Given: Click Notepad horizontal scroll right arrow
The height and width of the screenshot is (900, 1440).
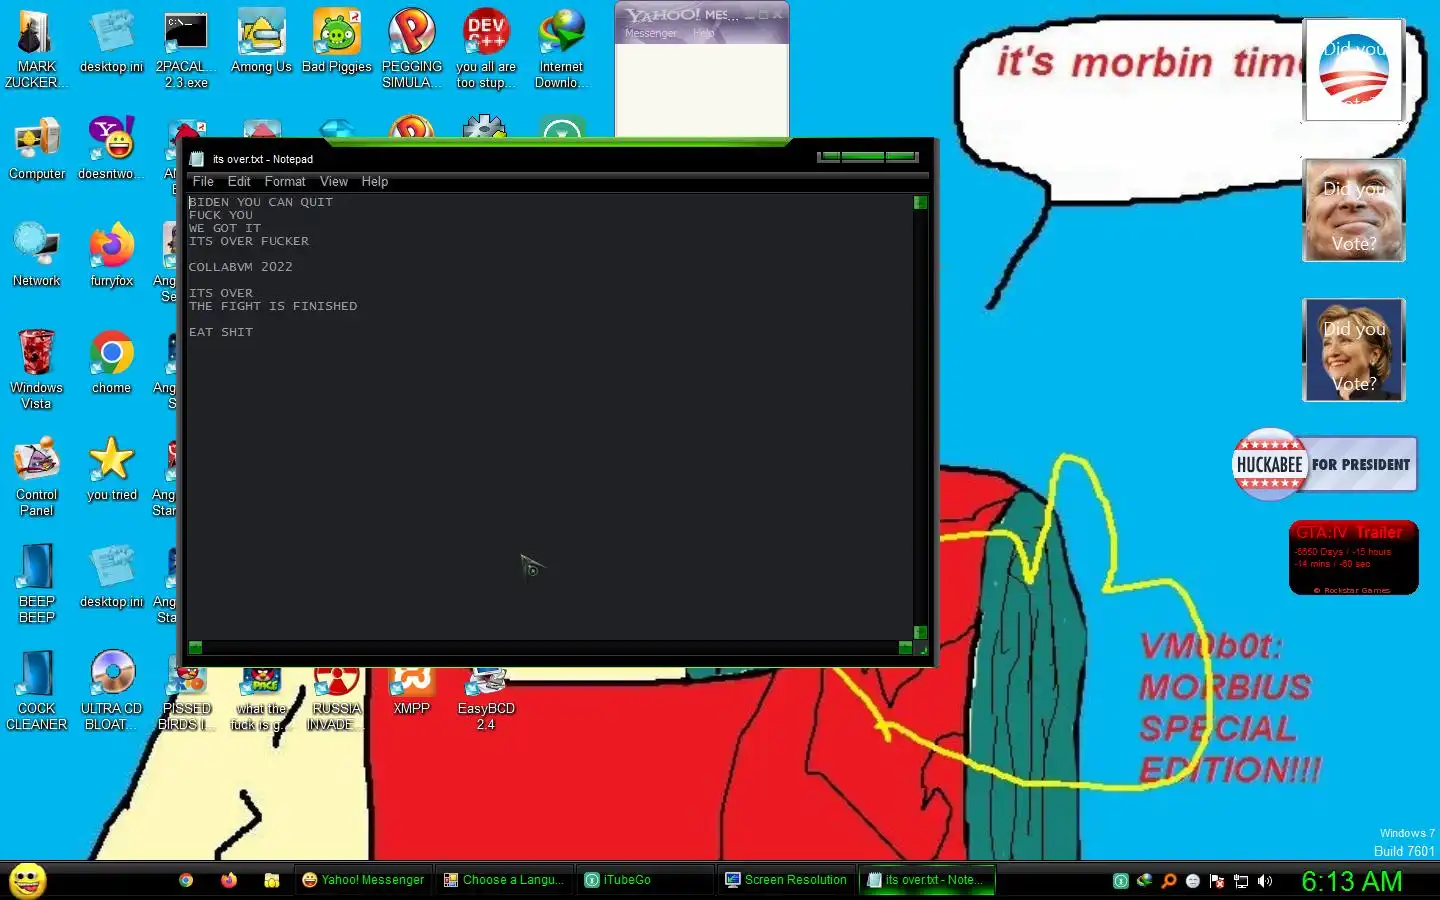Looking at the screenshot, I should pyautogui.click(x=905, y=647).
